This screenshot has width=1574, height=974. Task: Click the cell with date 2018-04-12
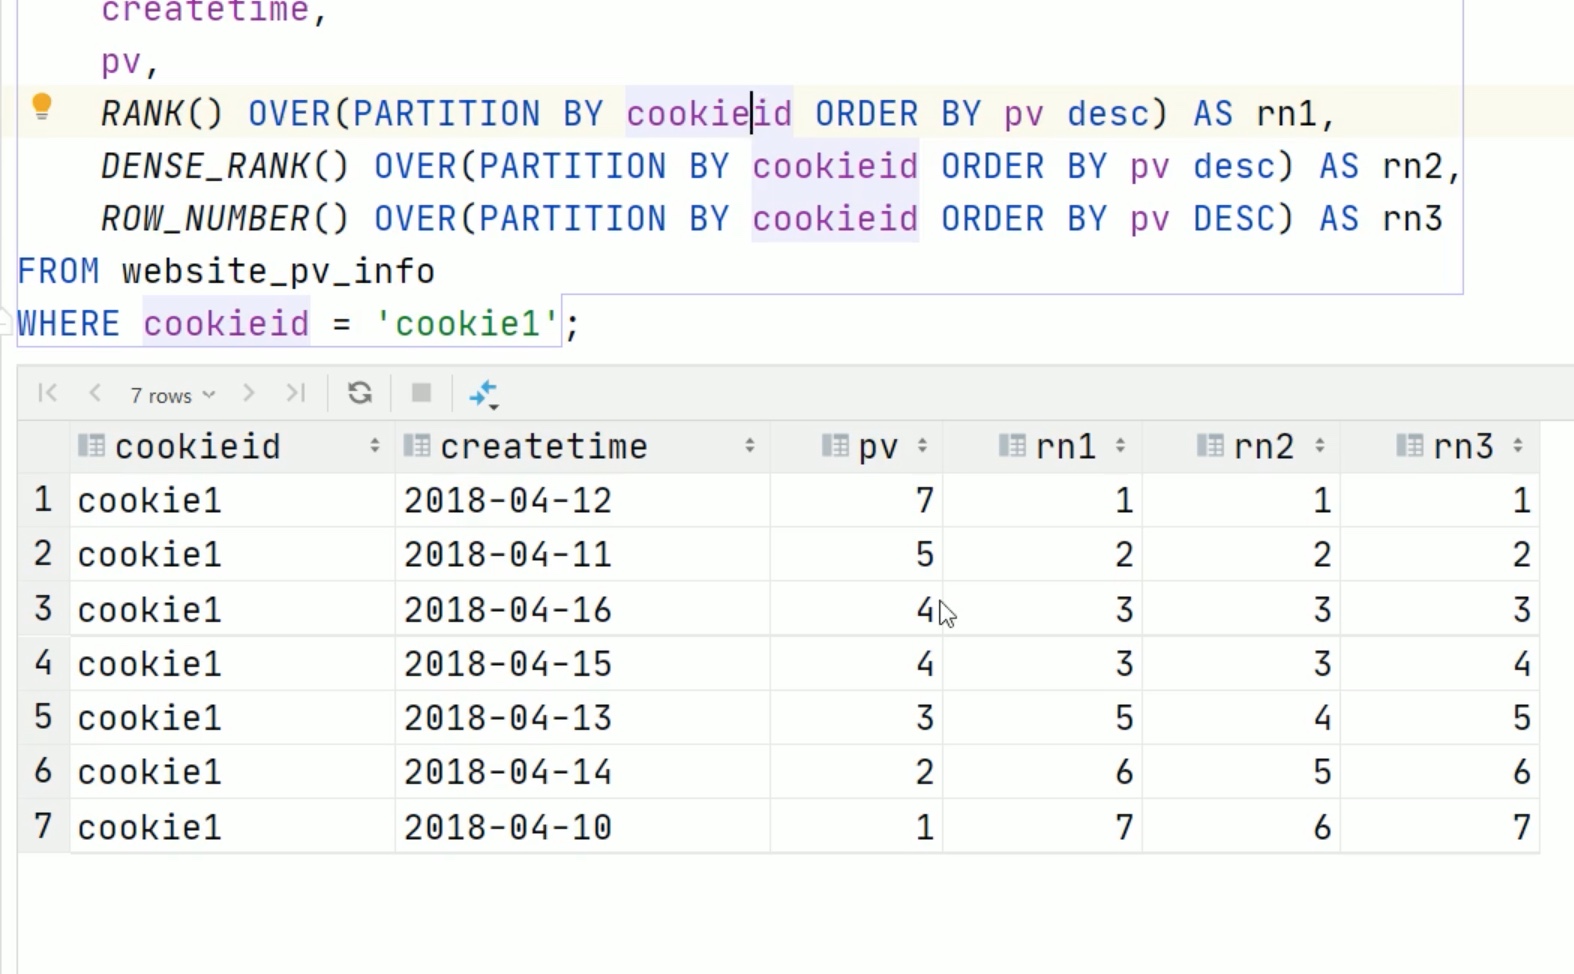[582, 500]
